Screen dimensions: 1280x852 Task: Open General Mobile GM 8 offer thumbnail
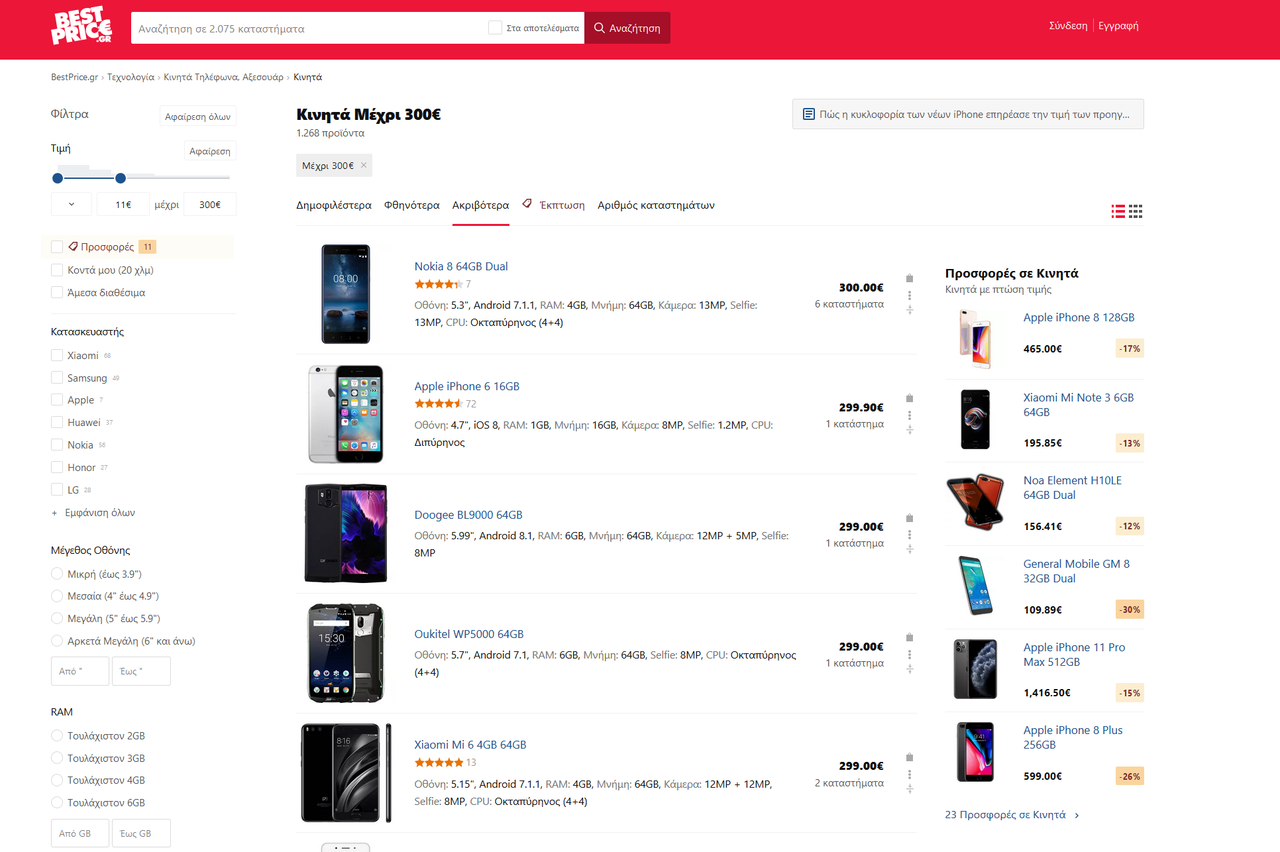[974, 585]
